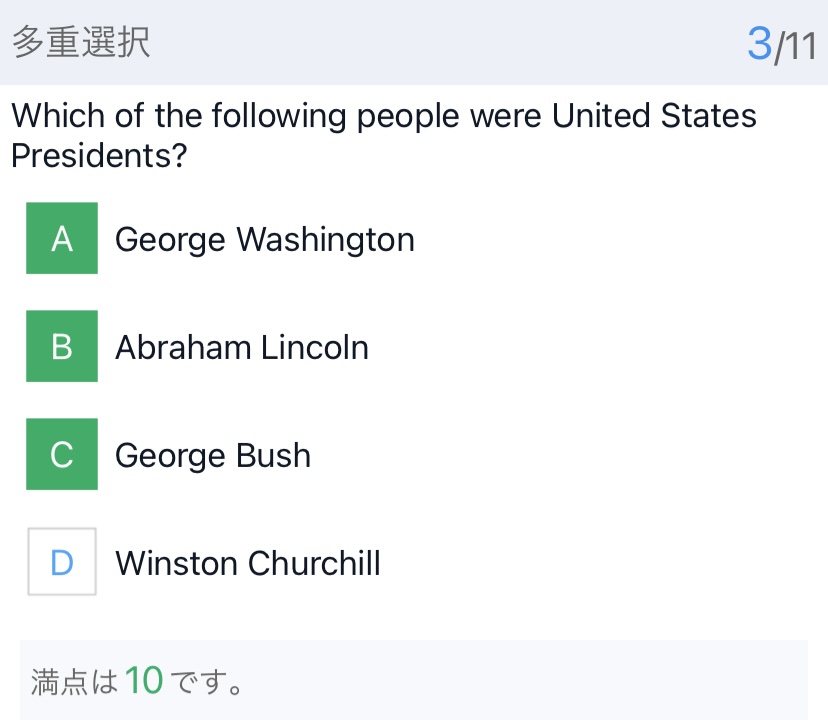
Task: Click the green score number 10
Action: click(x=144, y=681)
